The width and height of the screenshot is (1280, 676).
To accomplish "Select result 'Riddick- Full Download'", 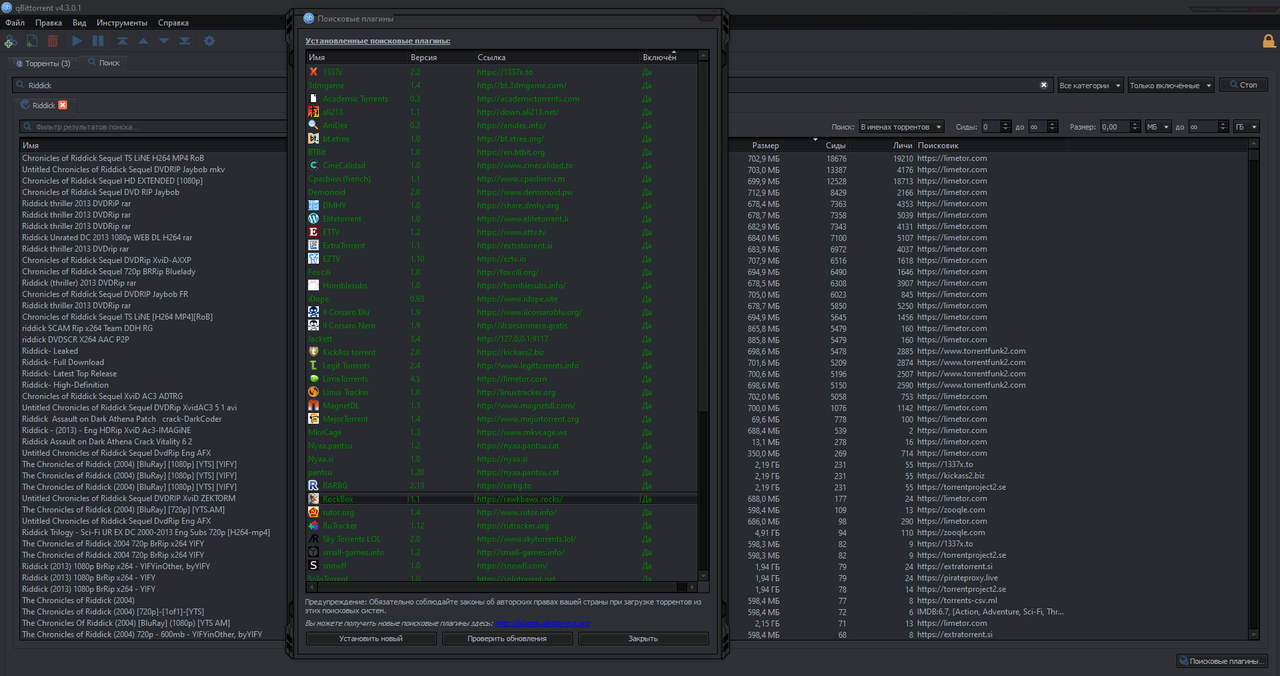I will point(63,362).
